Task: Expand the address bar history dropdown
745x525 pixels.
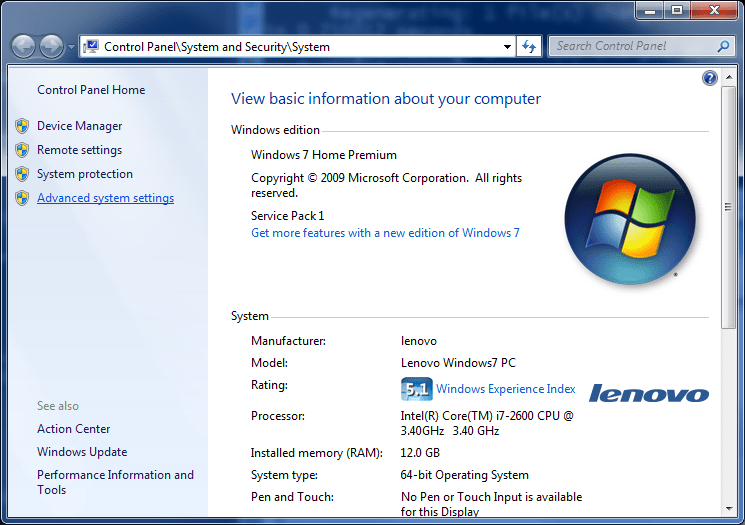Action: 507,47
